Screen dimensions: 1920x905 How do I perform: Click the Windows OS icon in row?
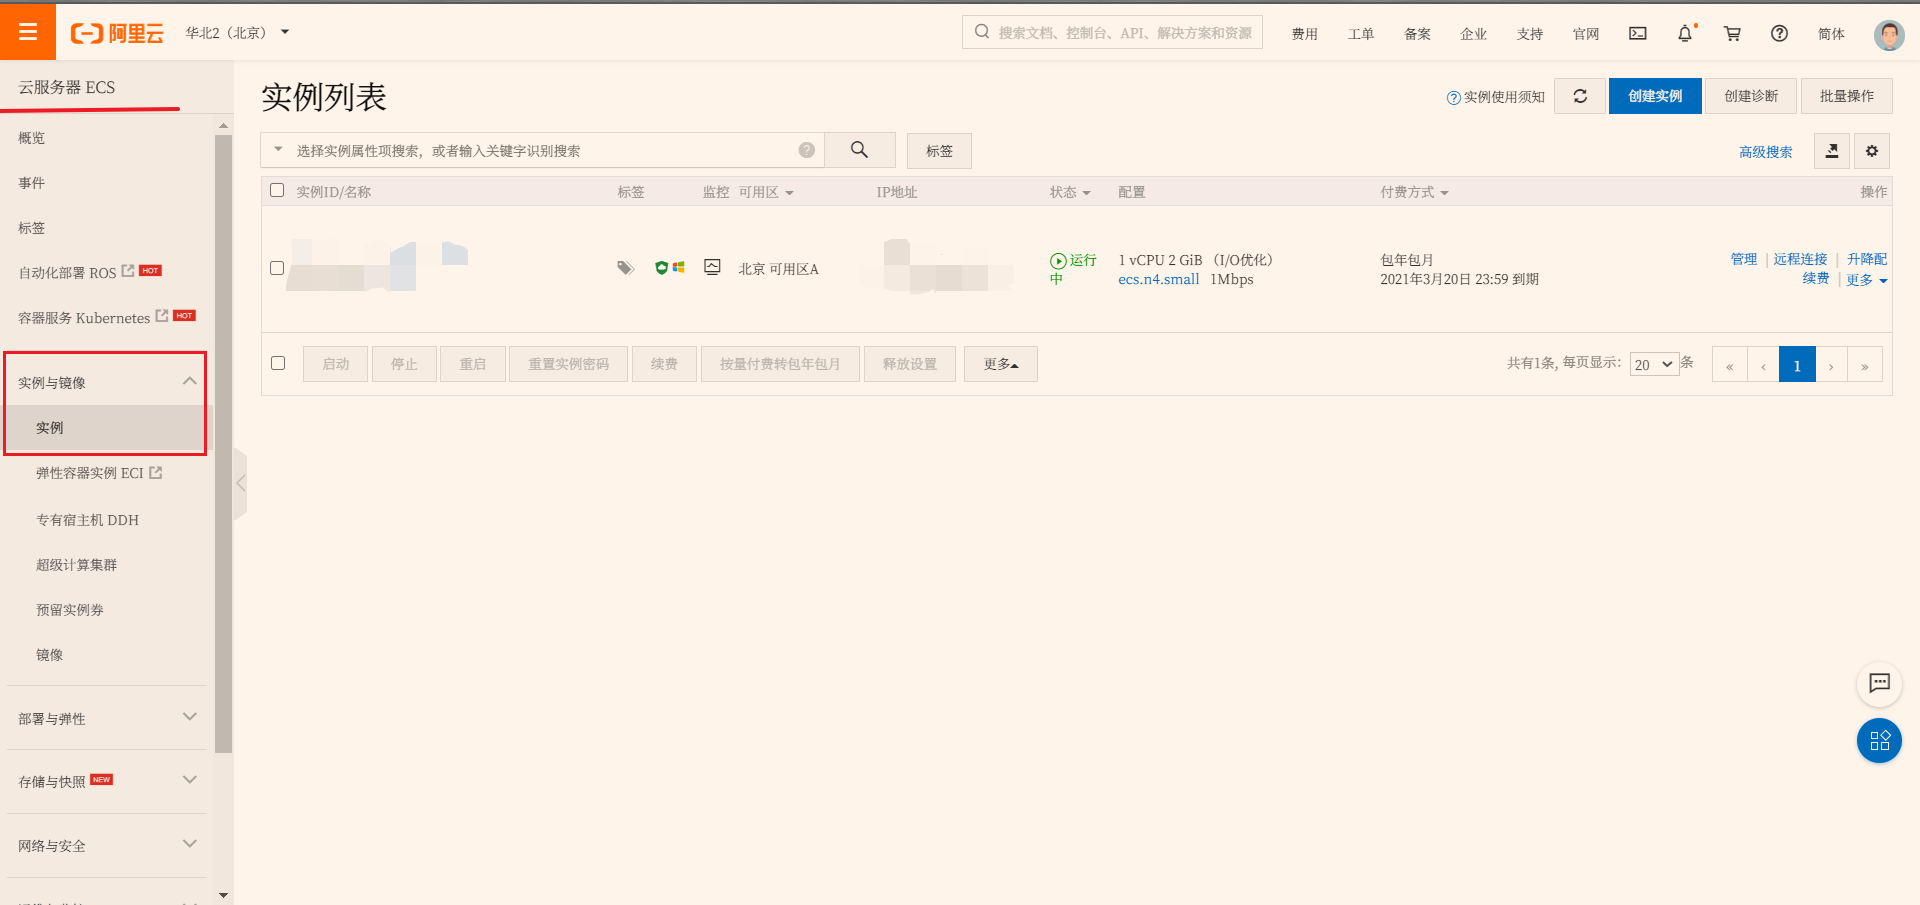point(678,267)
